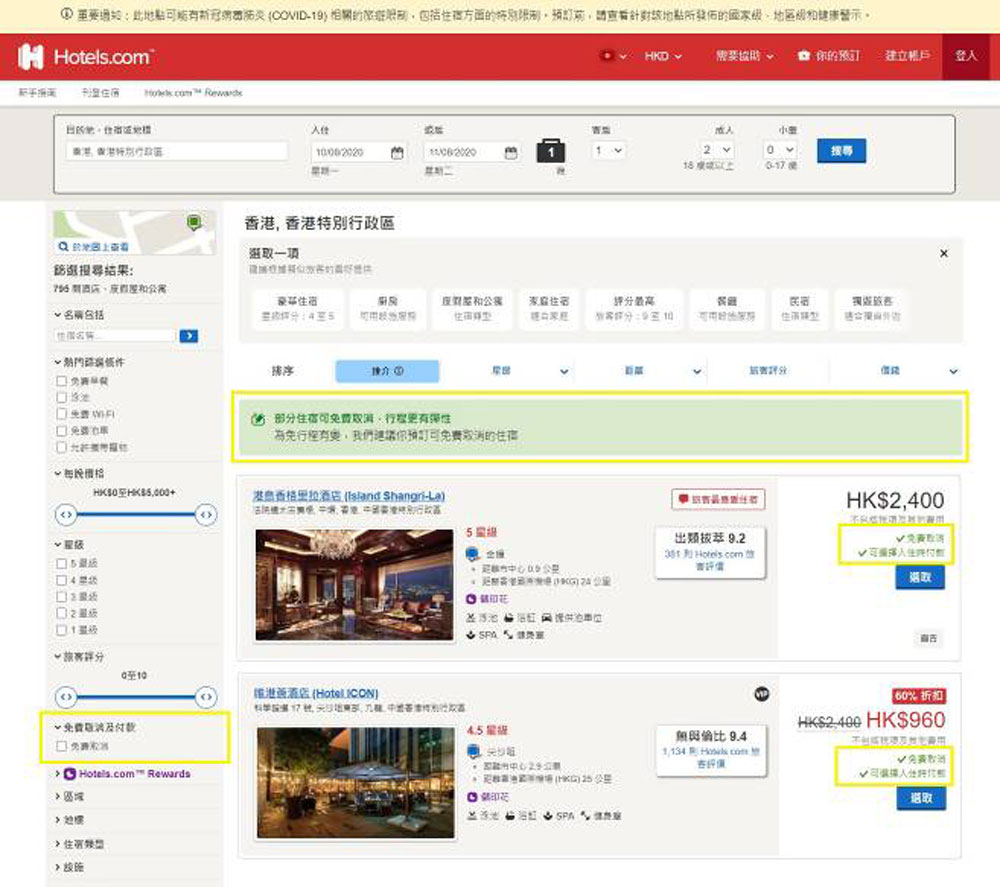Viewport: 1000px width, 887px height.
Task: Click the destination input field
Action: 176,152
